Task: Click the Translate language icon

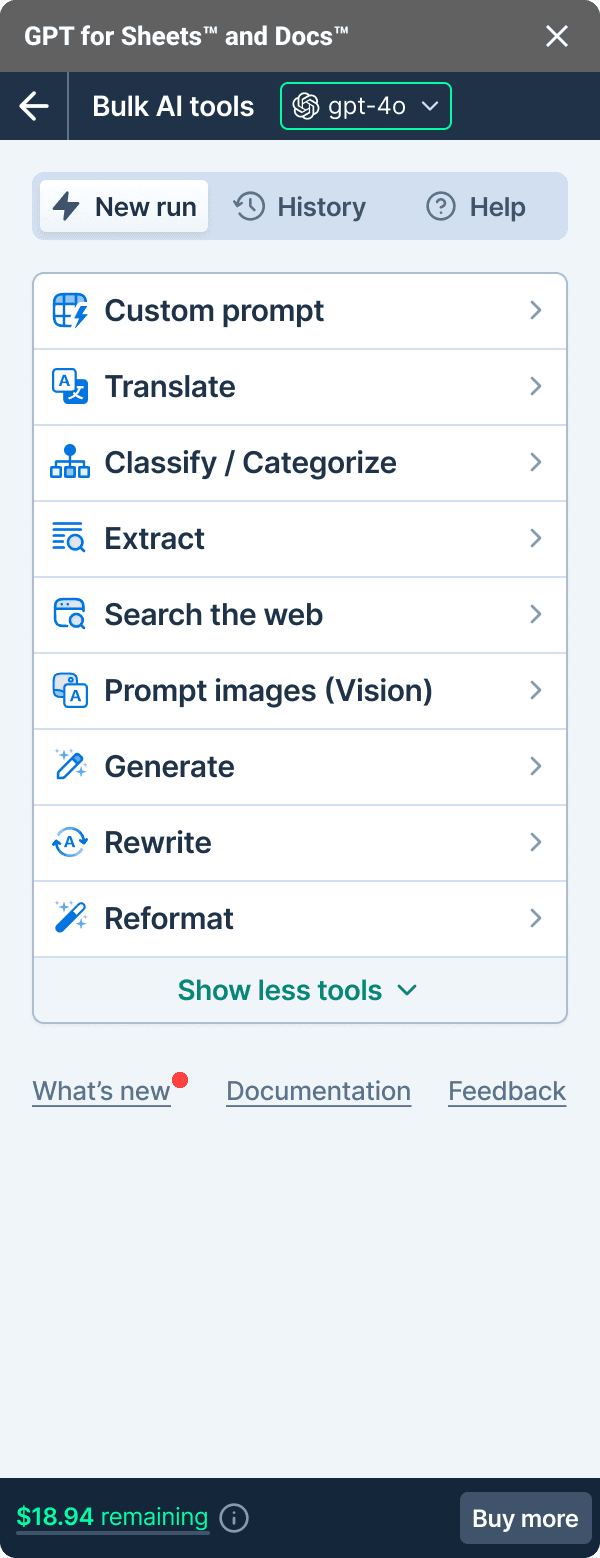Action: pyautogui.click(x=70, y=387)
